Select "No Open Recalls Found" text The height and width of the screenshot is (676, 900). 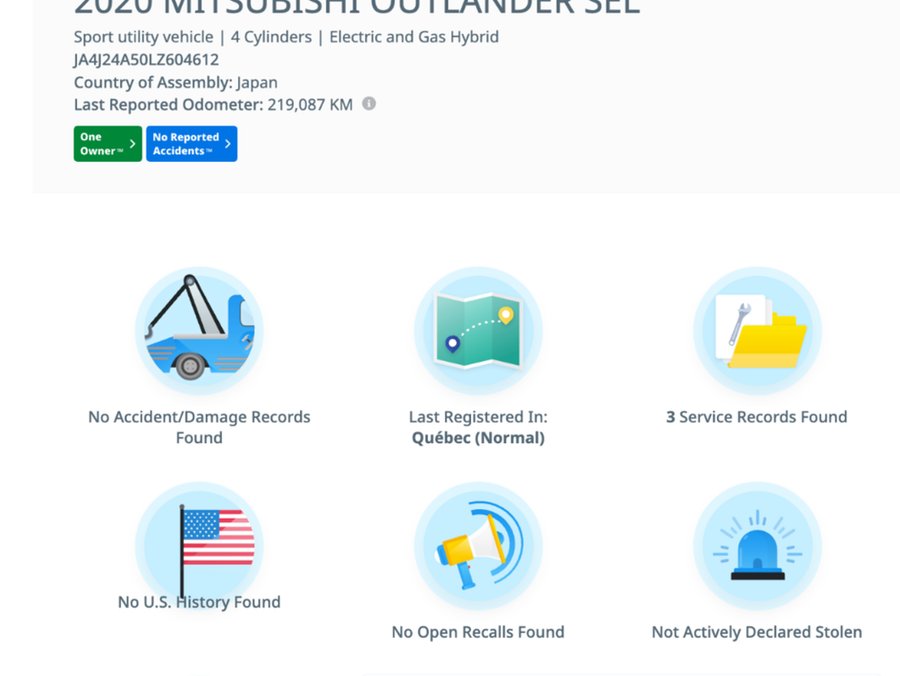click(x=478, y=632)
